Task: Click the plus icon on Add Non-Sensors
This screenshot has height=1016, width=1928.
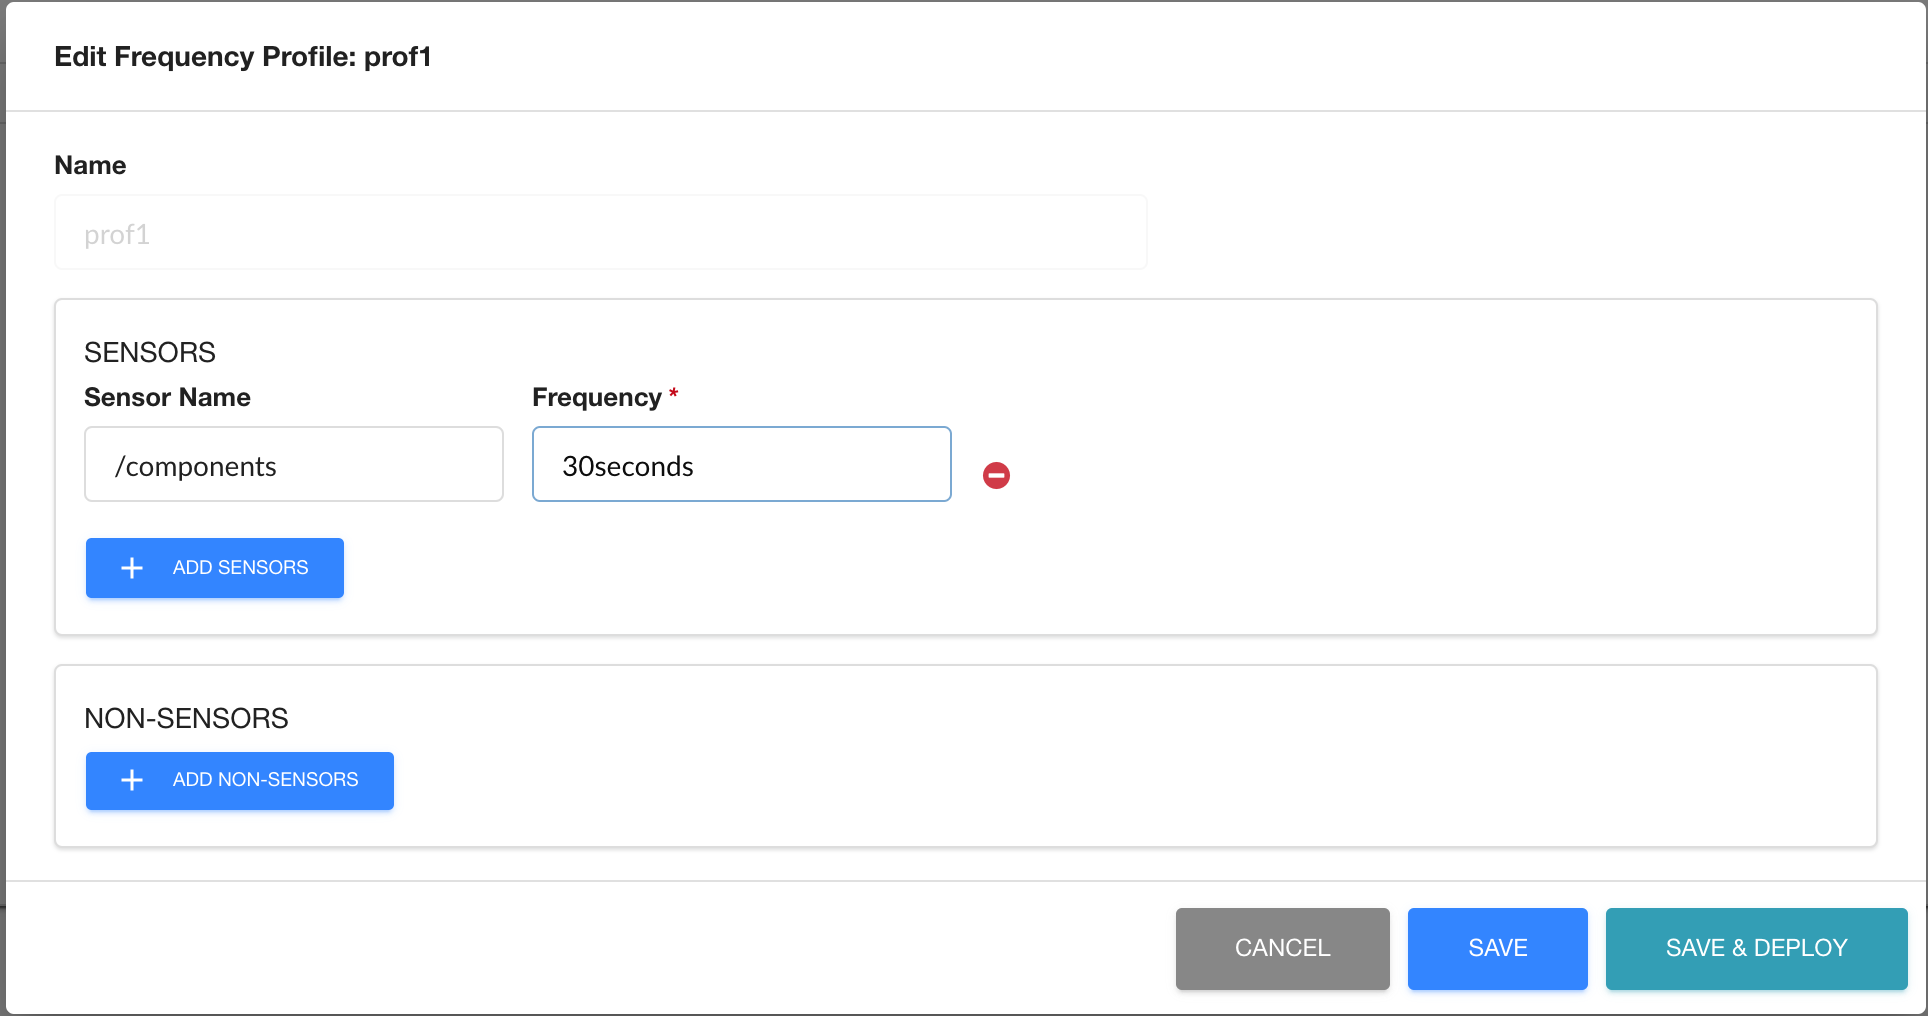Action: (x=132, y=780)
